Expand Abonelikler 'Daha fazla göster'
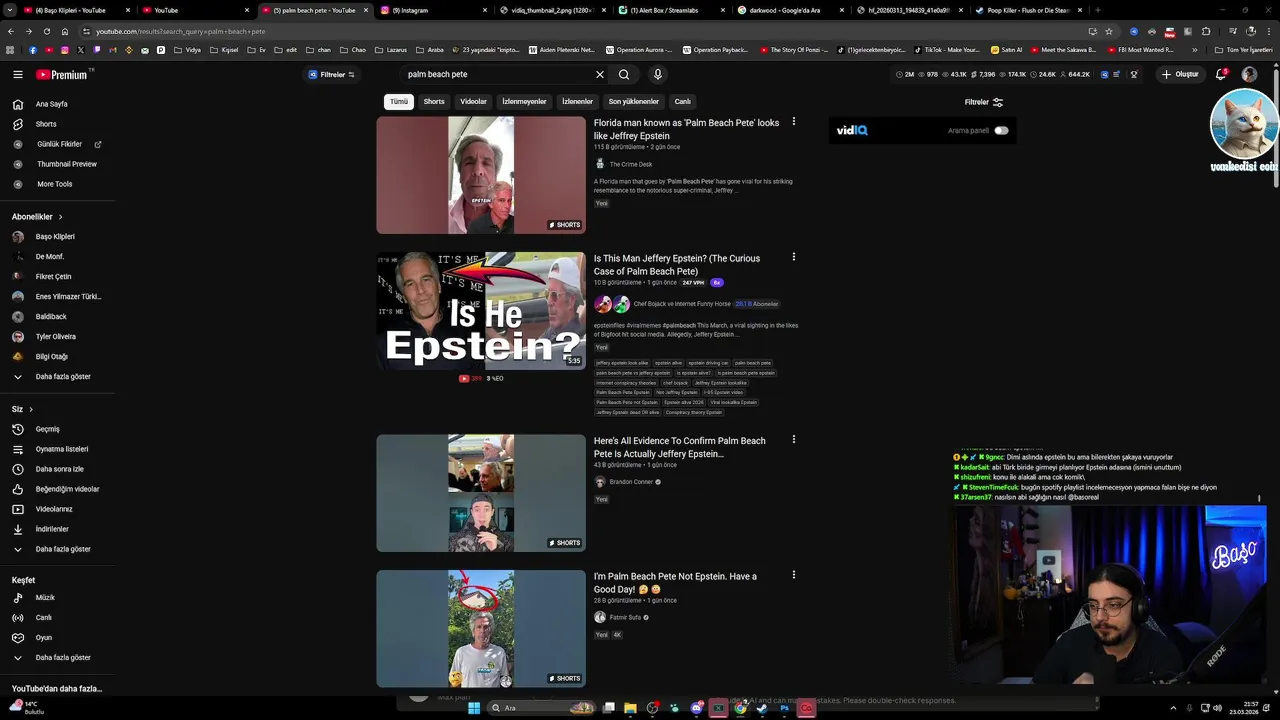 63,377
